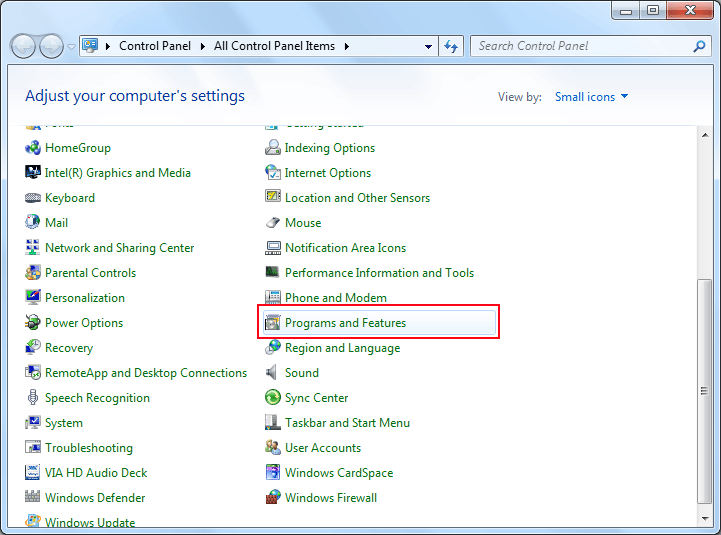Open the View by Small icons dropdown

pyautogui.click(x=591, y=97)
